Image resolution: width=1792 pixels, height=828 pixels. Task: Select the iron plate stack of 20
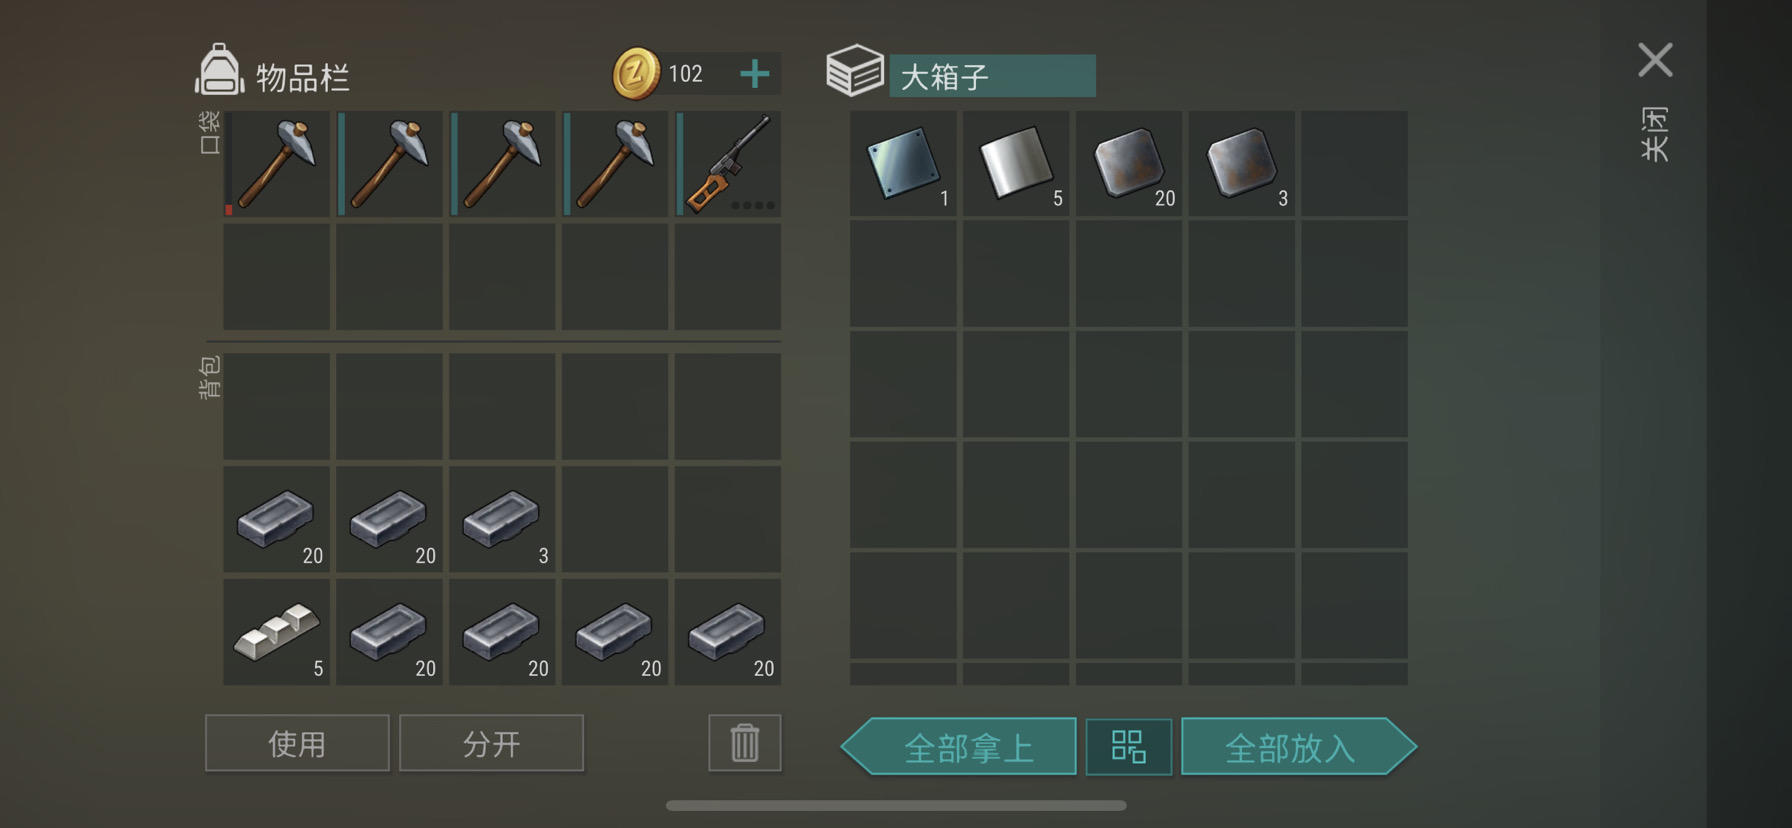pos(1129,164)
